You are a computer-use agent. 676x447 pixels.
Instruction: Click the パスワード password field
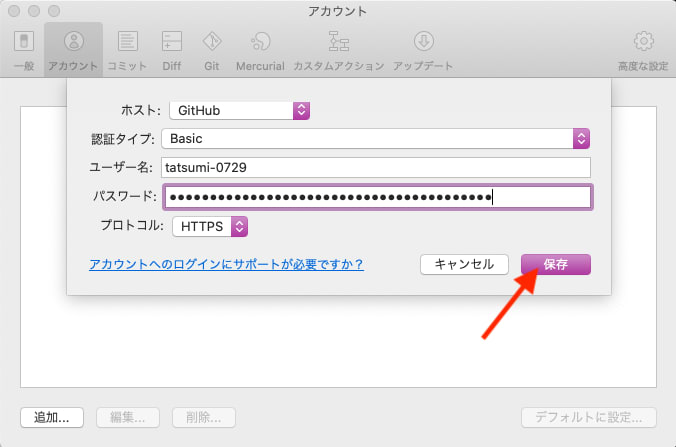point(378,197)
